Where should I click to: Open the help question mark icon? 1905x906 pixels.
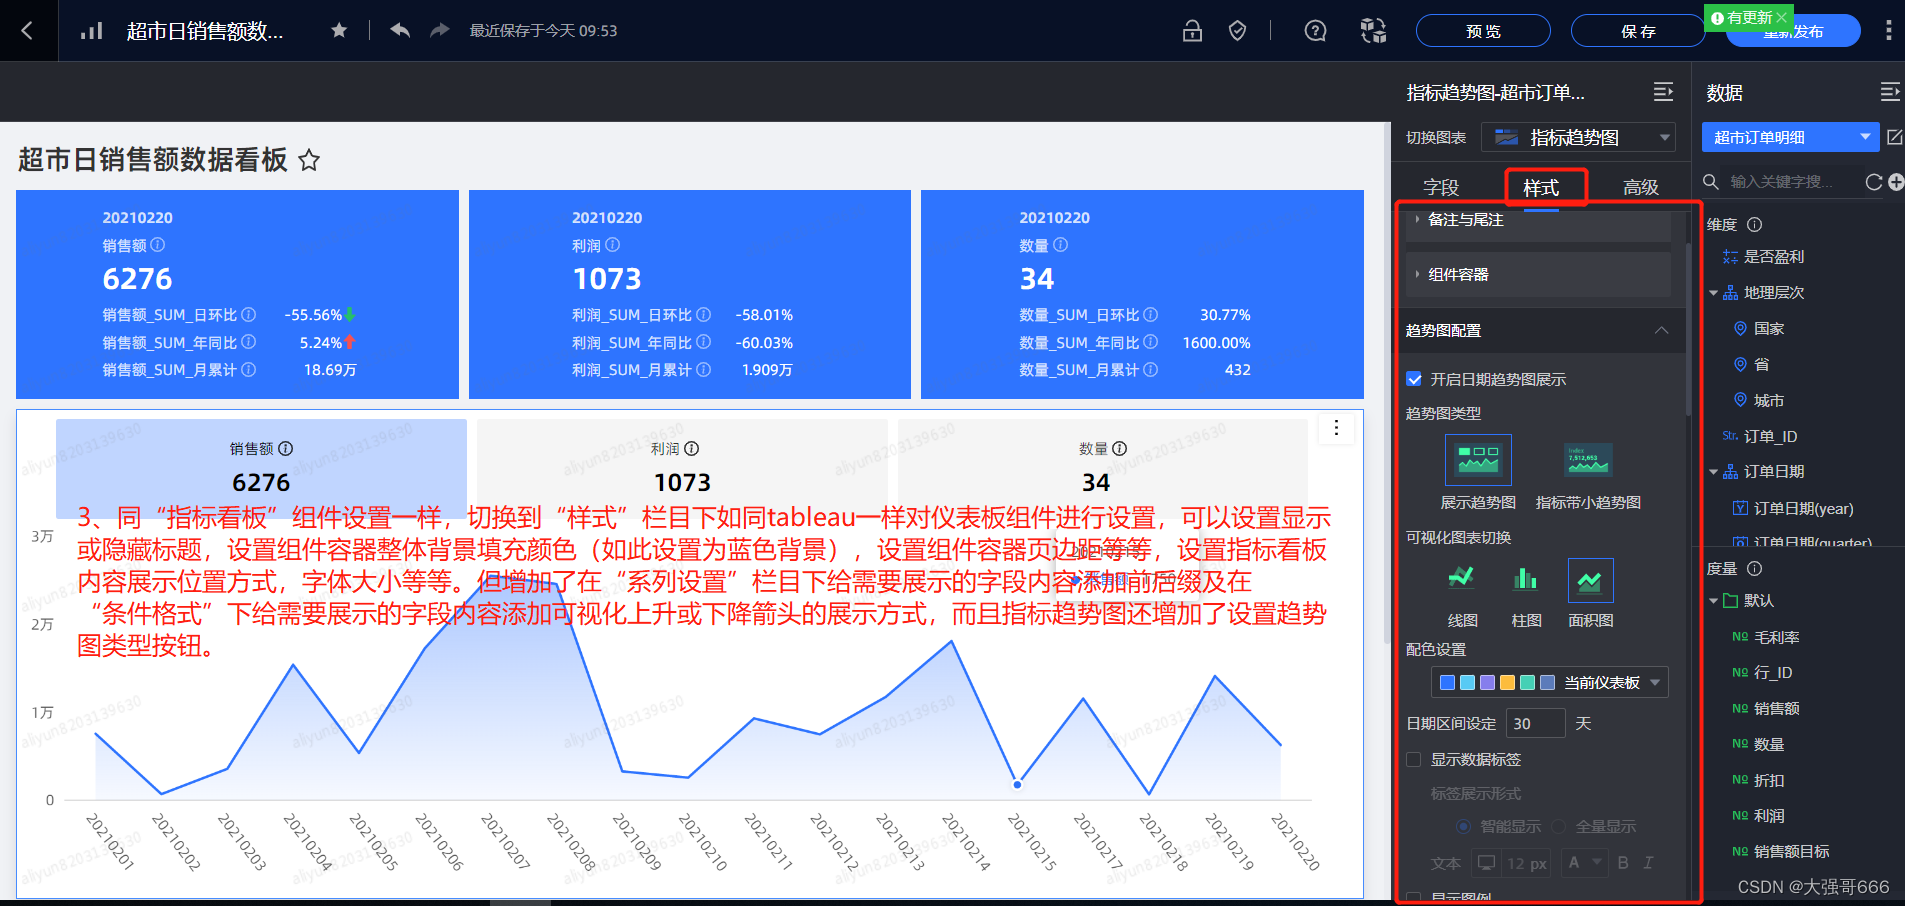[x=1315, y=31]
